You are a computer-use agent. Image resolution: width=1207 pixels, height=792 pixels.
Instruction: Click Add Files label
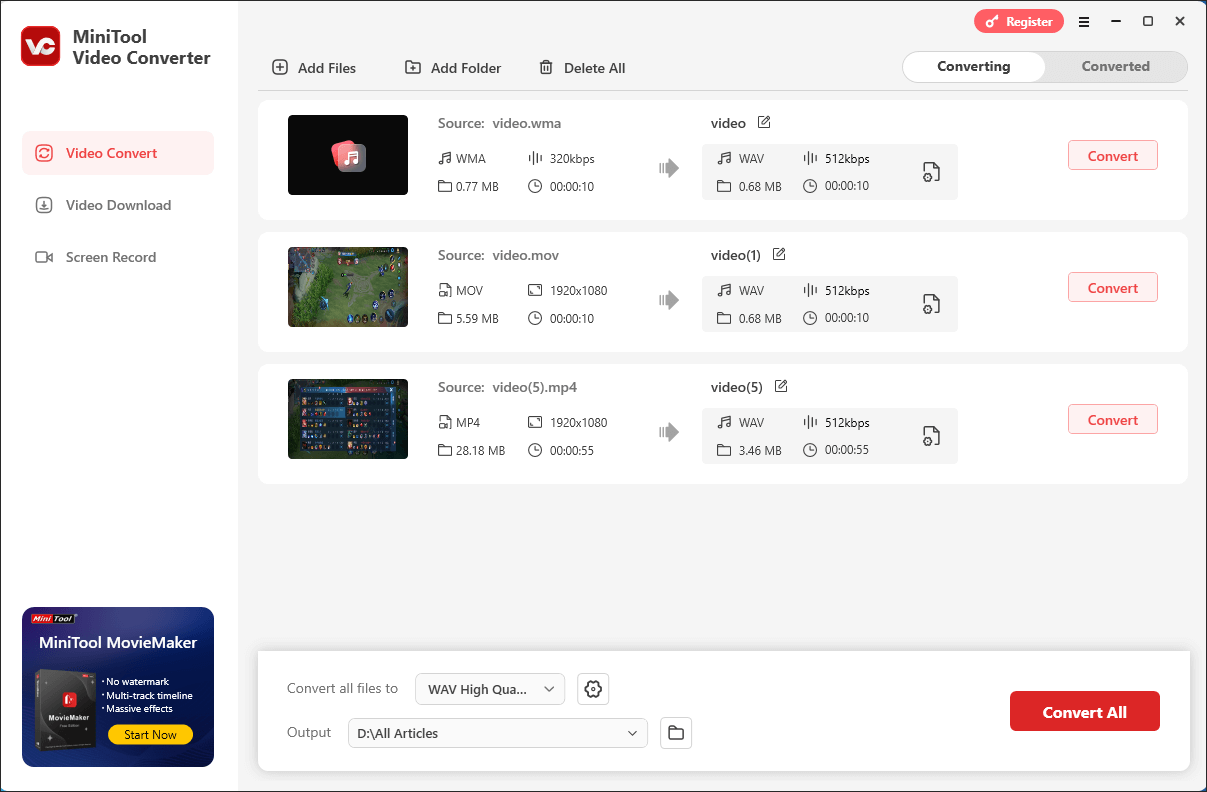[x=327, y=68]
